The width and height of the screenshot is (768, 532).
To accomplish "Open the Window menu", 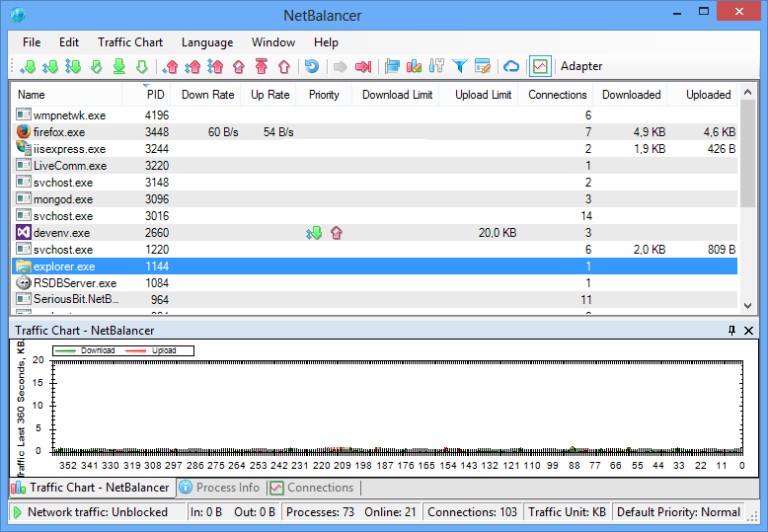I will pyautogui.click(x=273, y=43).
